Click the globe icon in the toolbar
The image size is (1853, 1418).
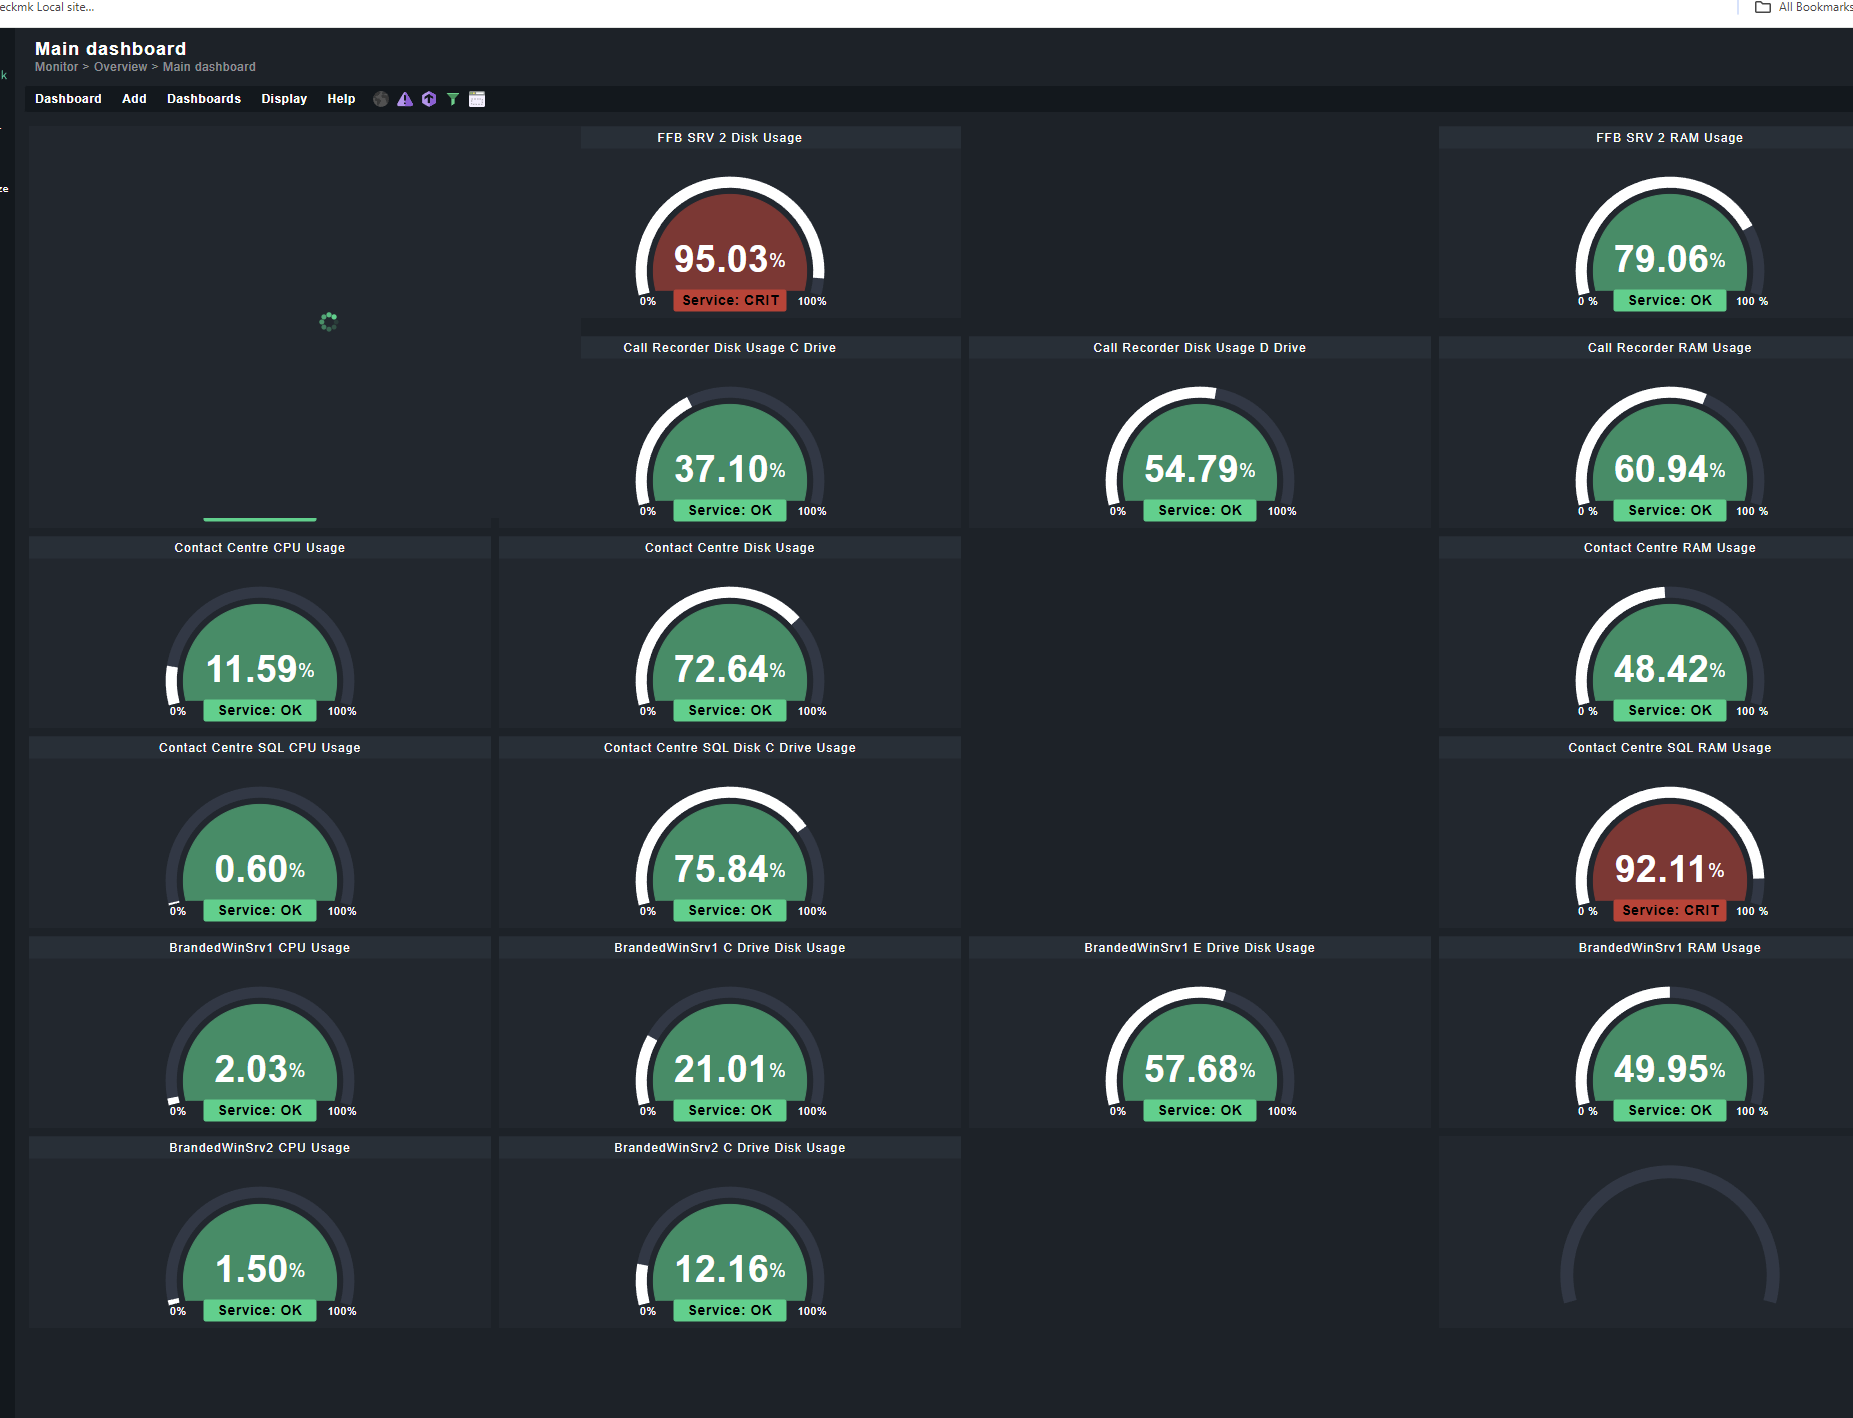click(x=381, y=99)
